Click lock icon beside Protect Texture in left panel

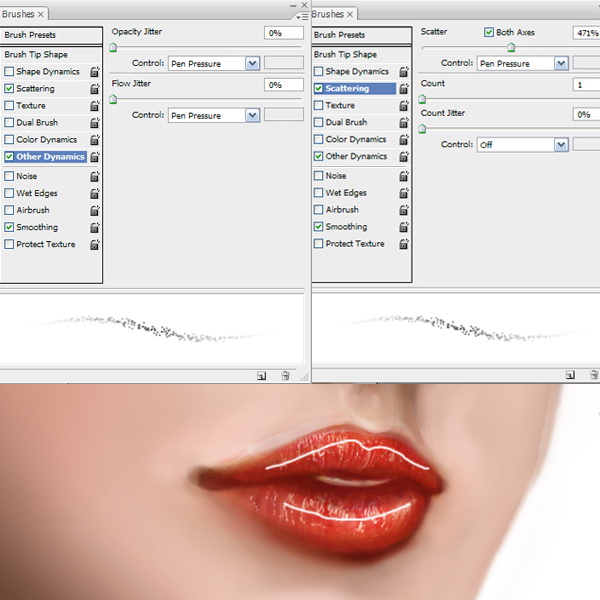point(95,245)
